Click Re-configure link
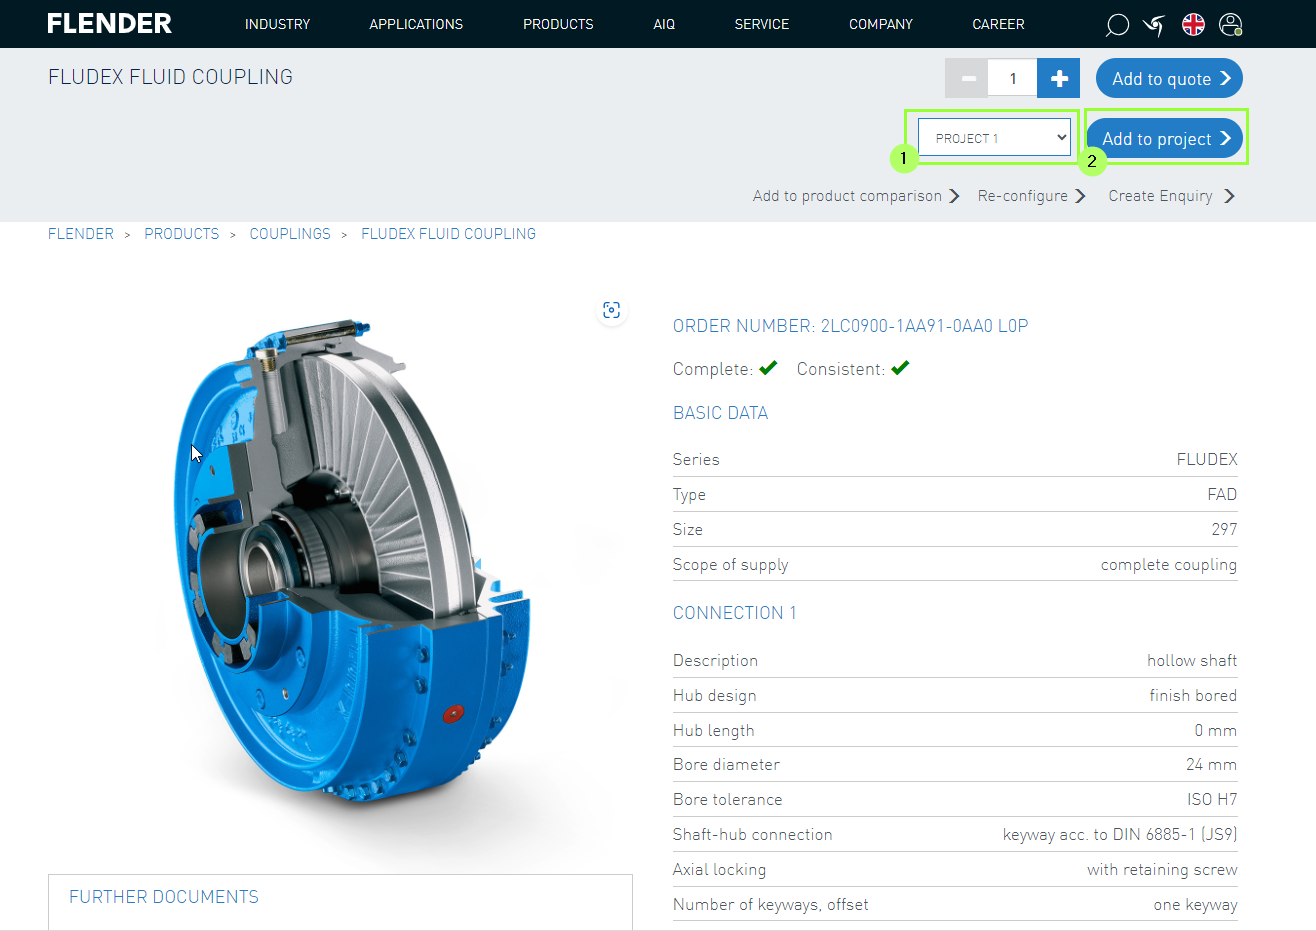The height and width of the screenshot is (931, 1316). coord(1031,196)
